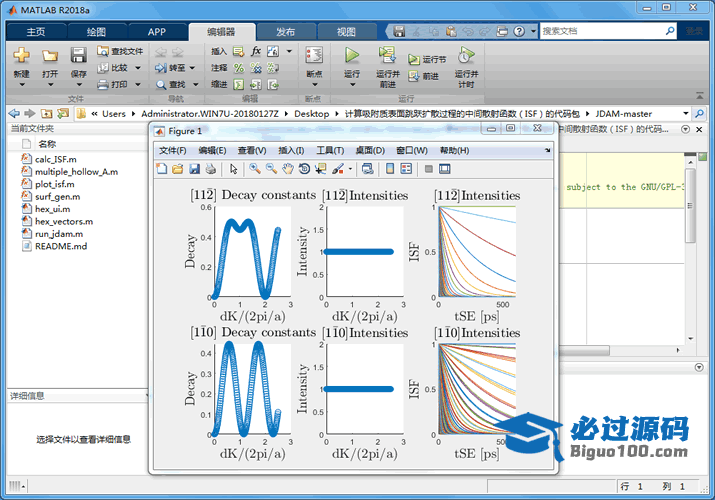Screen dimensions: 715x500
Task: Click the Open File icon in Figure 1 toolbar
Action: [178, 169]
